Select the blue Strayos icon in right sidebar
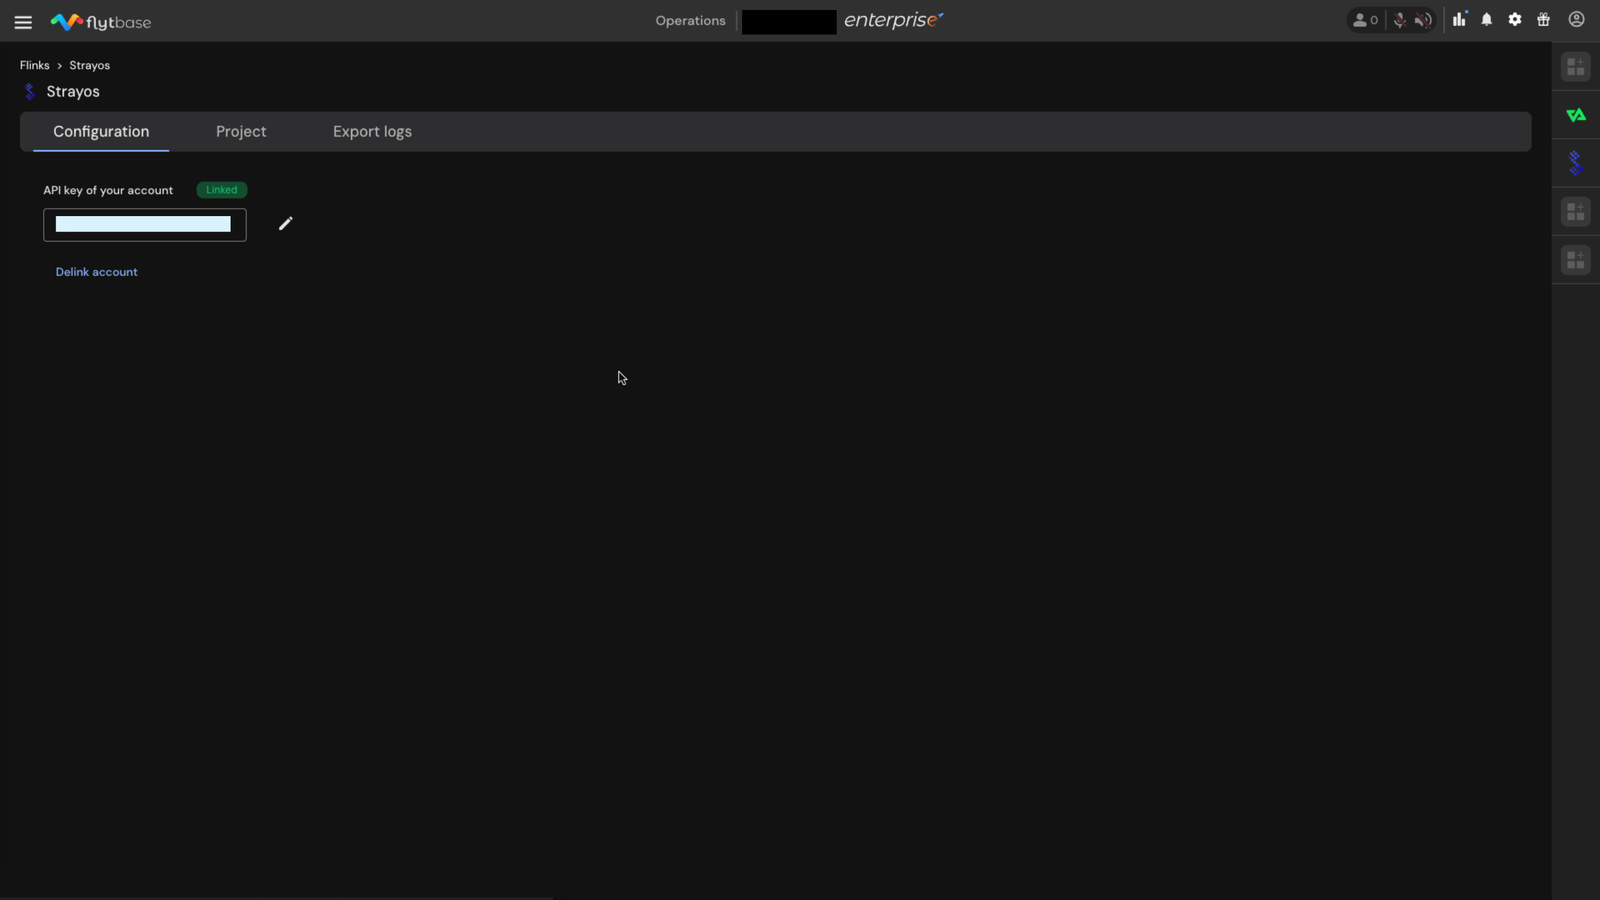1600x900 pixels. pos(1576,163)
